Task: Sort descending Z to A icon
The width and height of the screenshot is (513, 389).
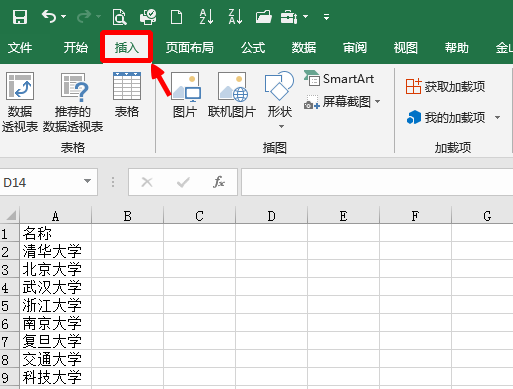Action: 235,17
